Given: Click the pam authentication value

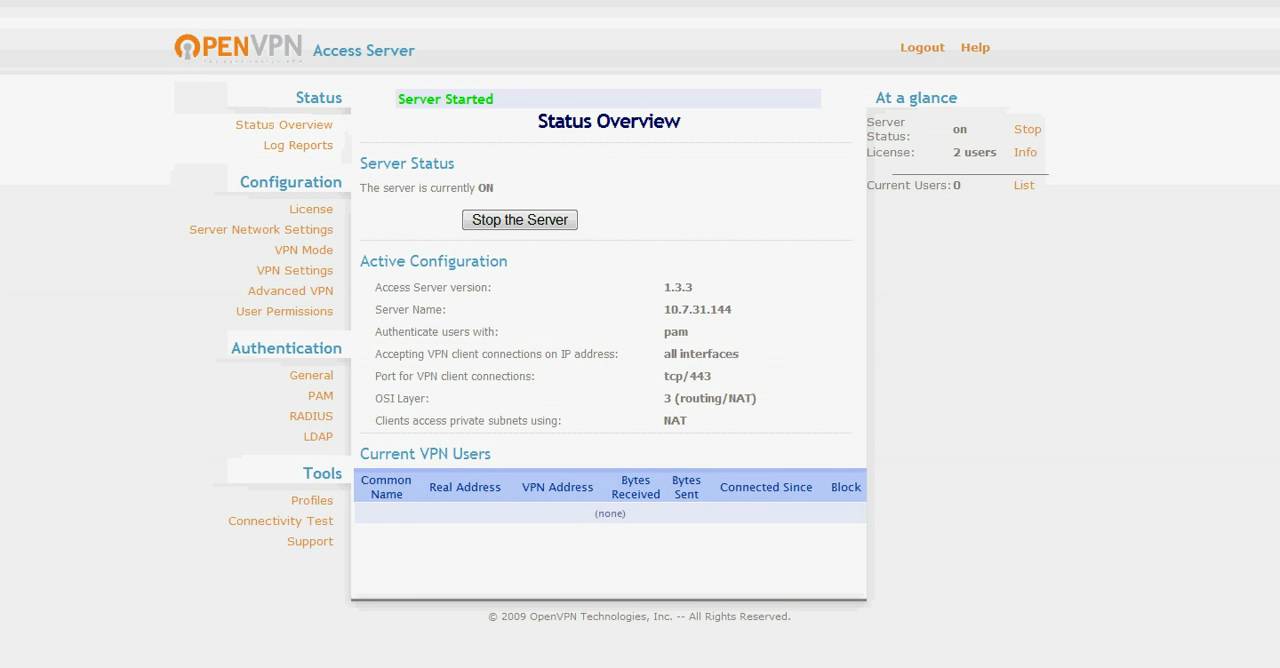Looking at the screenshot, I should click(676, 332).
